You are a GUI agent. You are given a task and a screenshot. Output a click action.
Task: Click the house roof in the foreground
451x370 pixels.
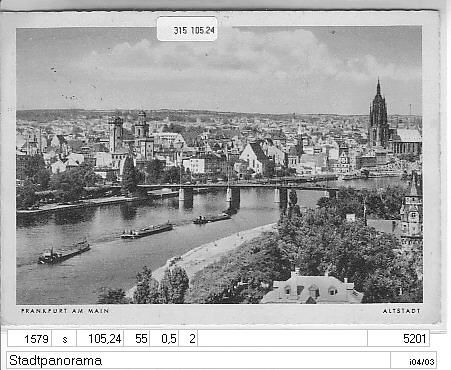click(312, 289)
